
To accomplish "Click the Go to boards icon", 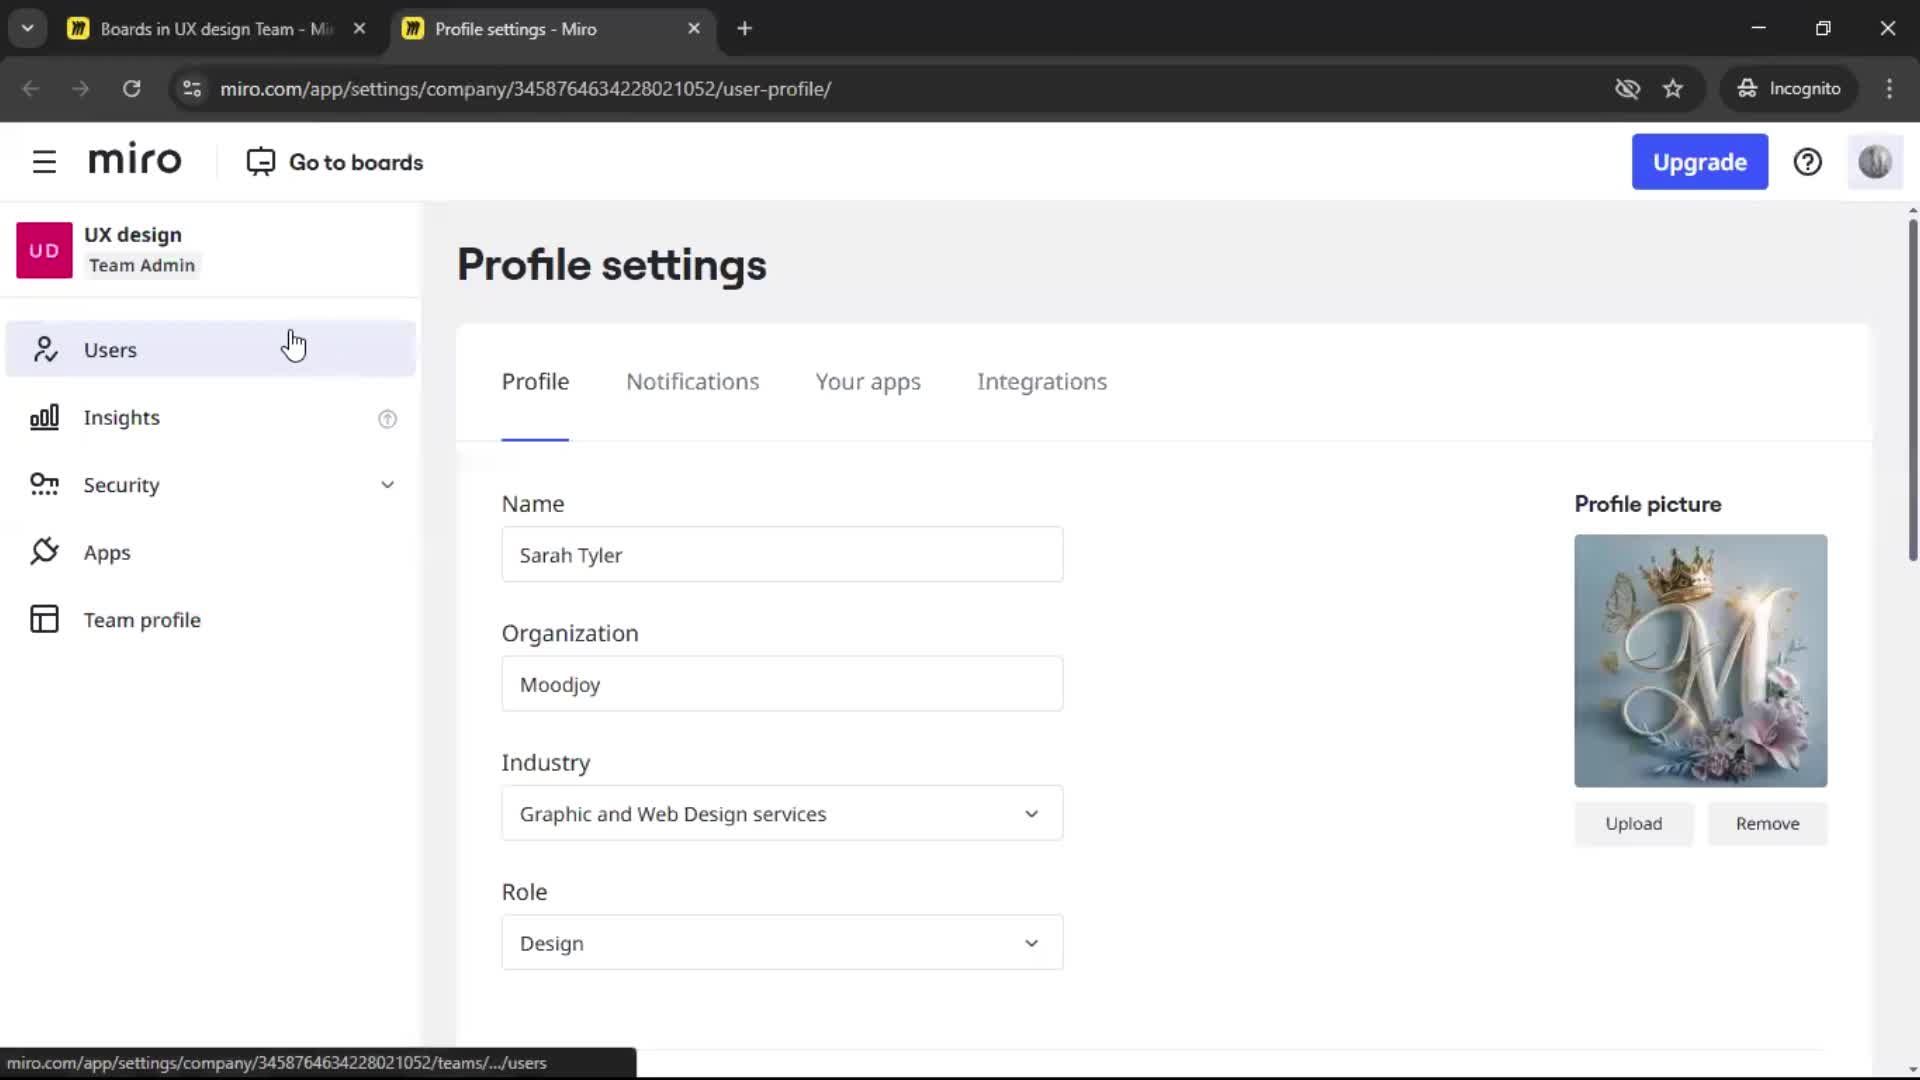I will pos(261,162).
